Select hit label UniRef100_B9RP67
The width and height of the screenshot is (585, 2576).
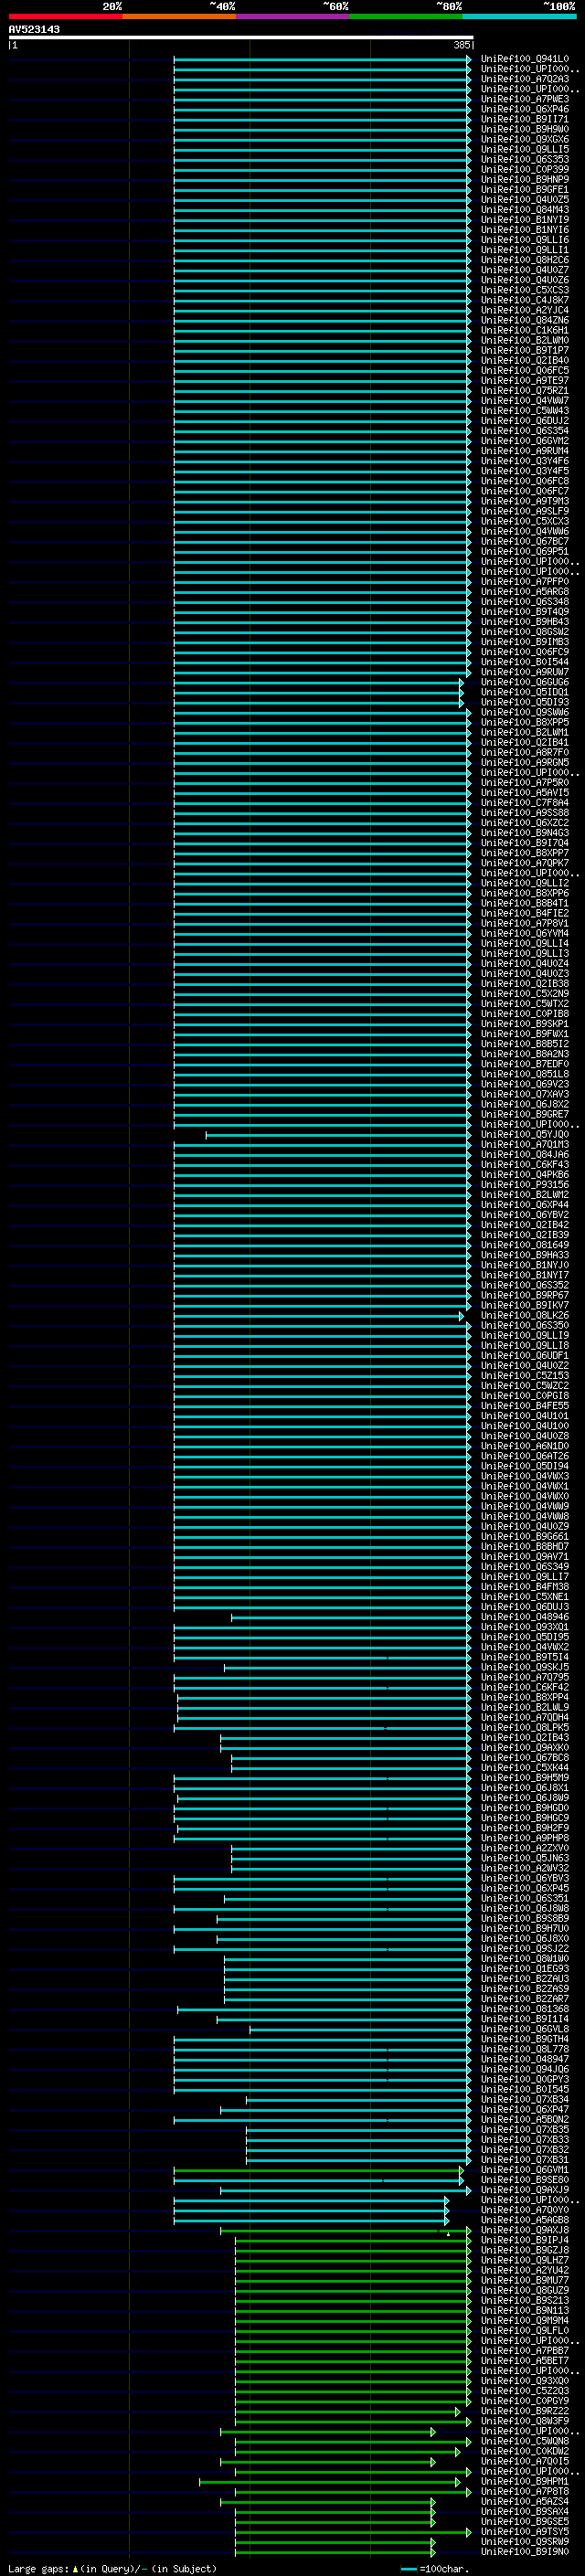tap(524, 1295)
